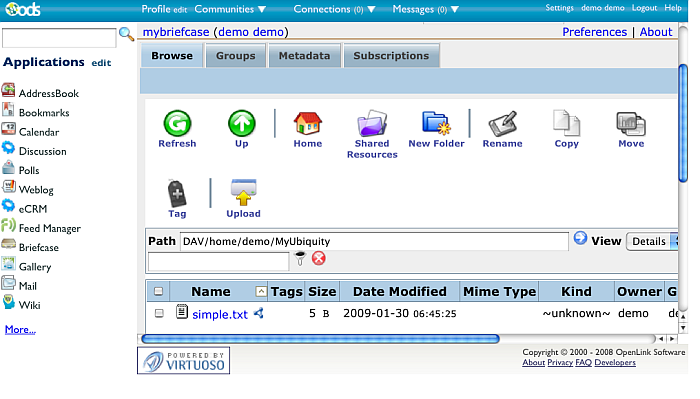This screenshot has width=700, height=399.
Task: Click the ODS logo
Action: pyautogui.click(x=22, y=8)
